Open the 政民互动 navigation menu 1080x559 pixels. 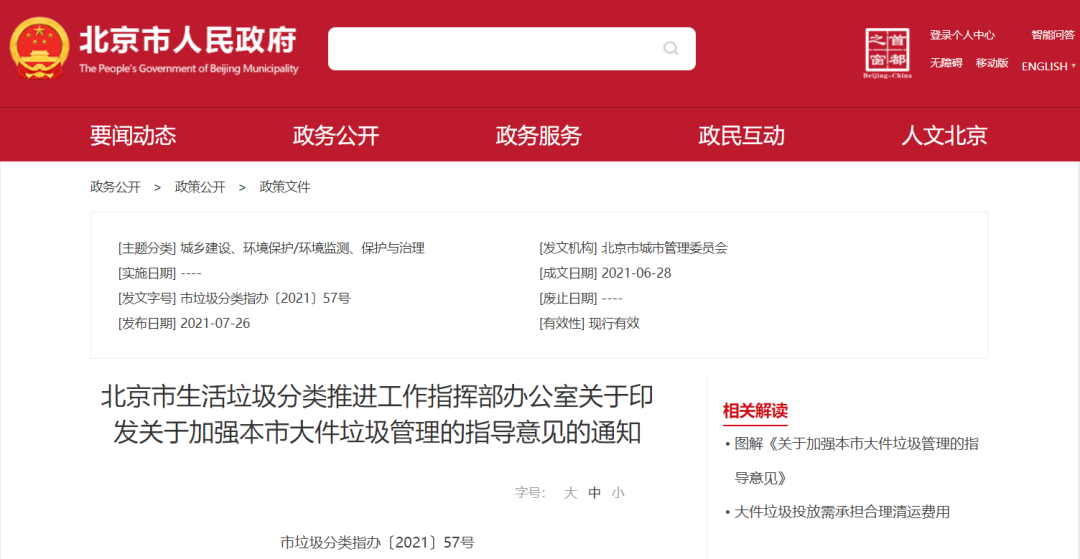click(742, 136)
